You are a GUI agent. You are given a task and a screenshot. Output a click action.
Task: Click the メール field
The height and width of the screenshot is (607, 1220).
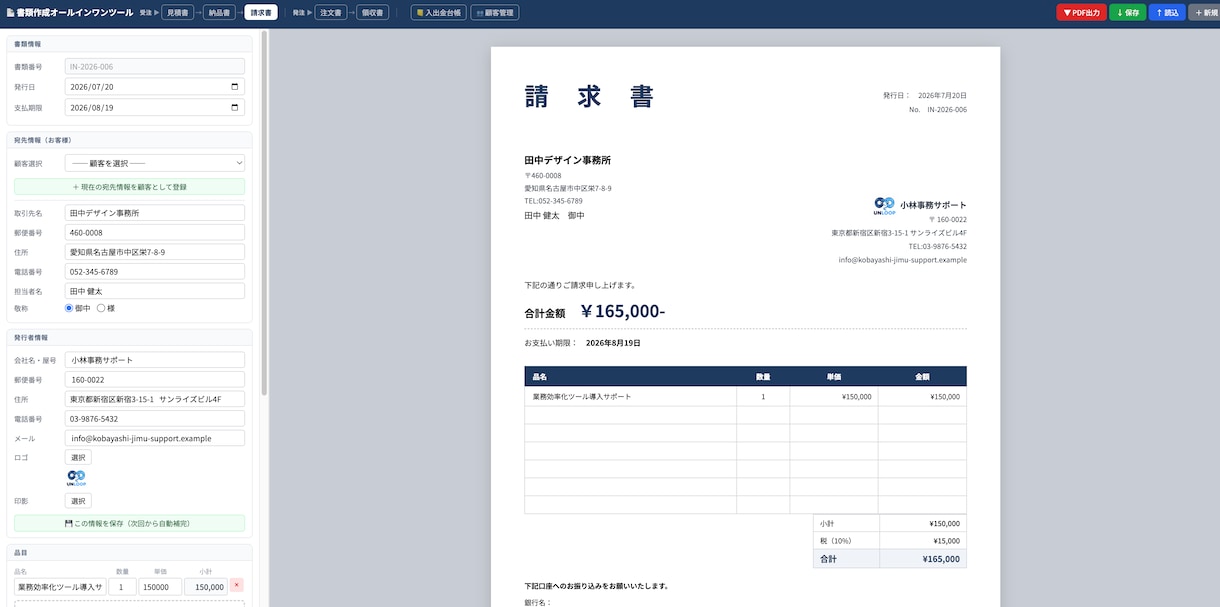tap(155, 438)
